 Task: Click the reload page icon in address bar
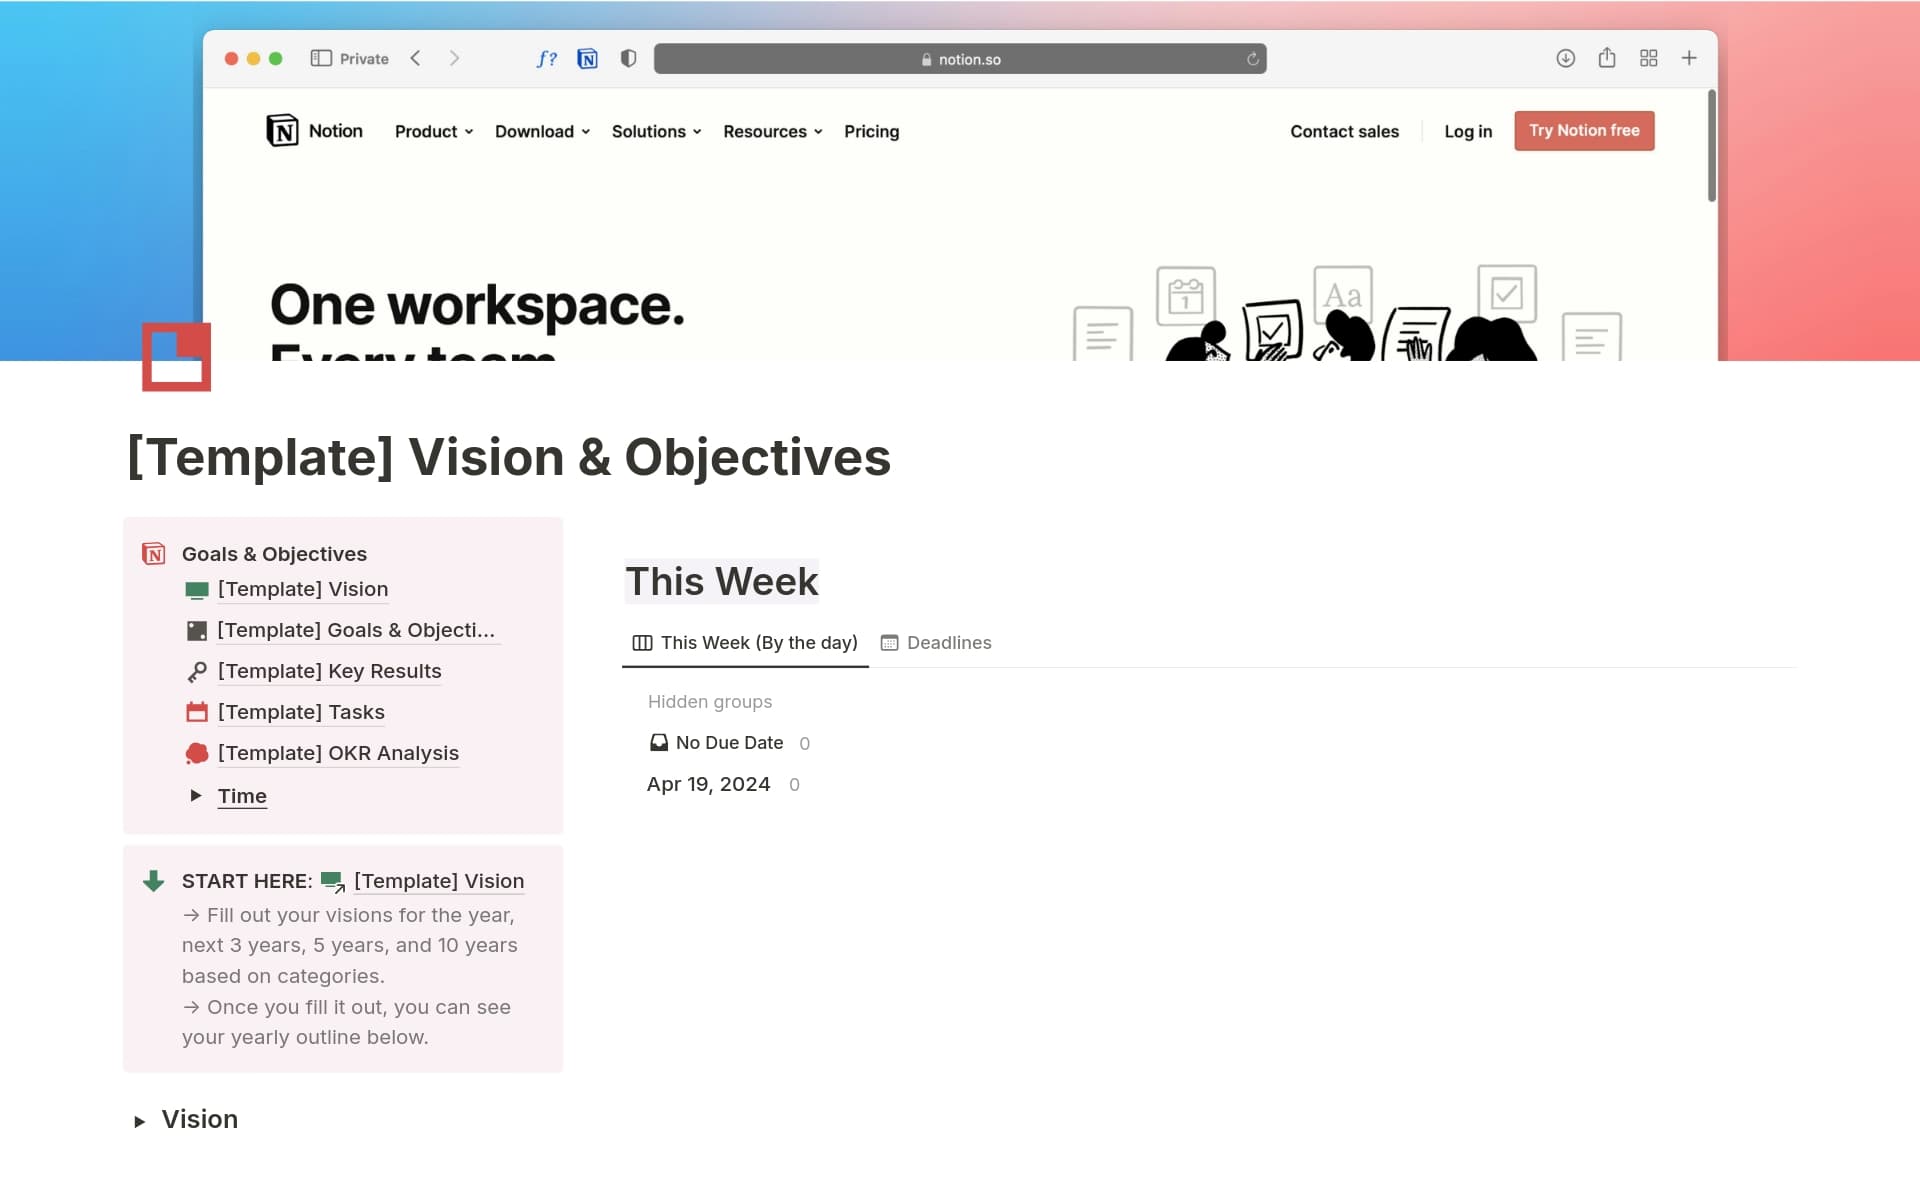click(1252, 59)
